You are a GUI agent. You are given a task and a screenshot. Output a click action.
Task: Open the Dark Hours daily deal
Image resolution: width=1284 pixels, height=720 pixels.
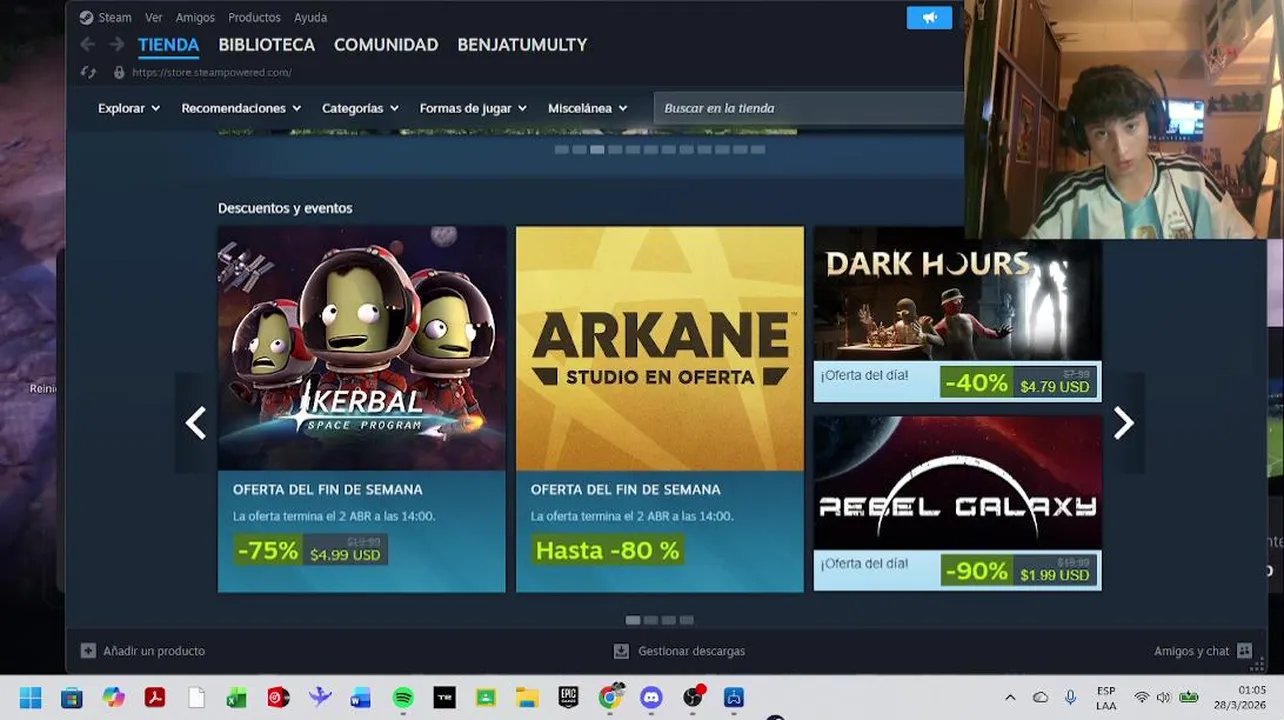tap(957, 314)
